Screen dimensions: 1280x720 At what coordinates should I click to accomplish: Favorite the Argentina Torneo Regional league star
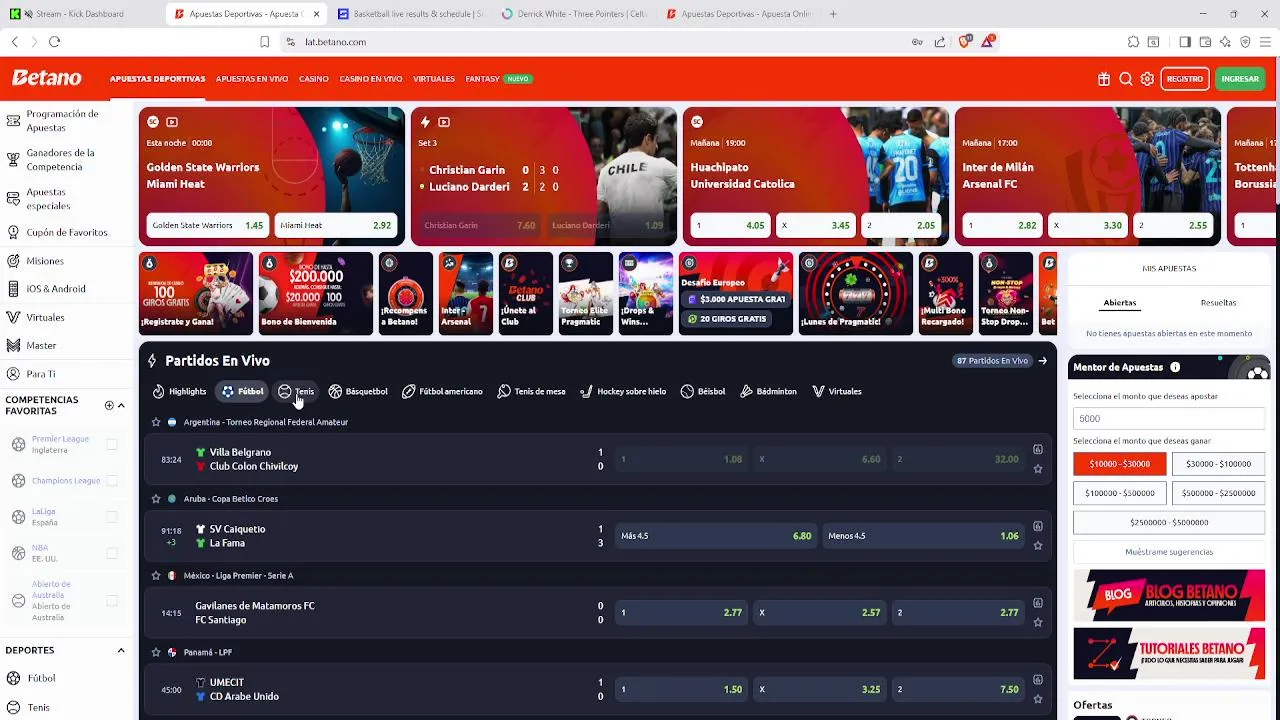156,422
